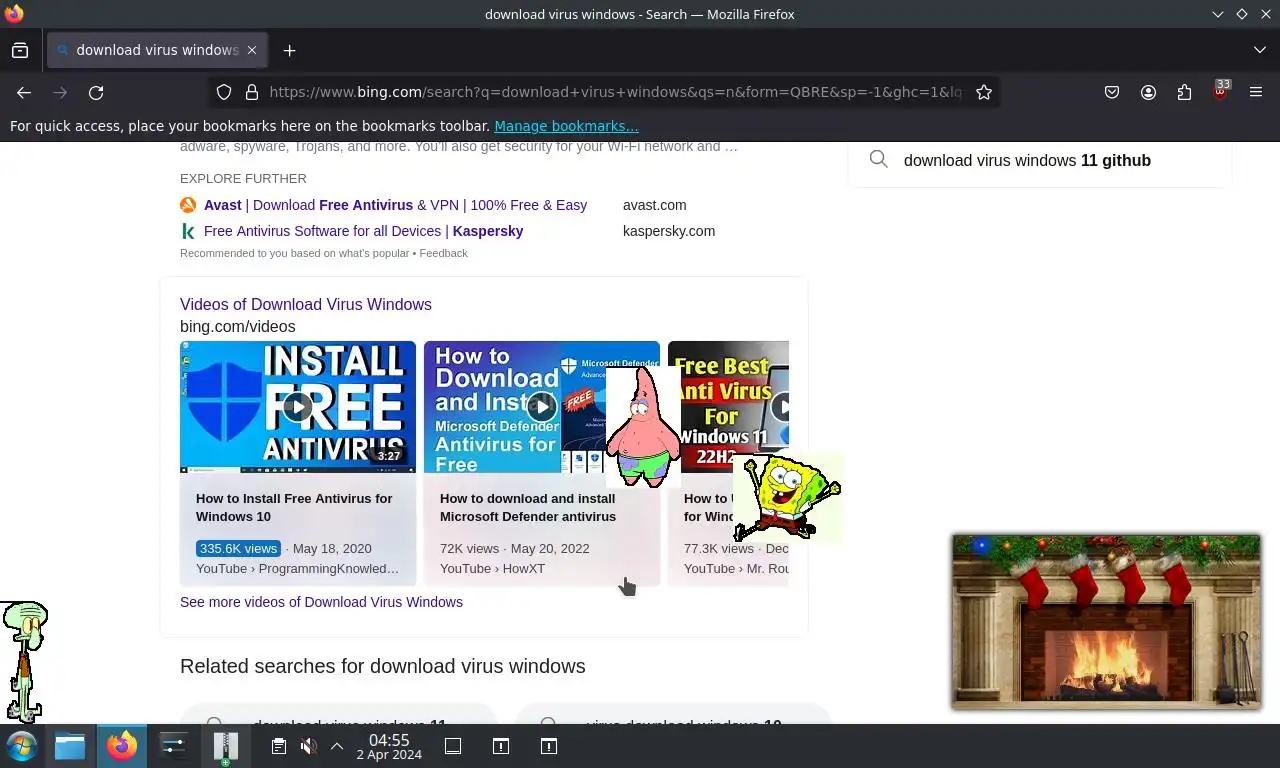This screenshot has width=1280, height=768.
Task: Open the Extensions puzzle icon
Action: [x=1184, y=92]
